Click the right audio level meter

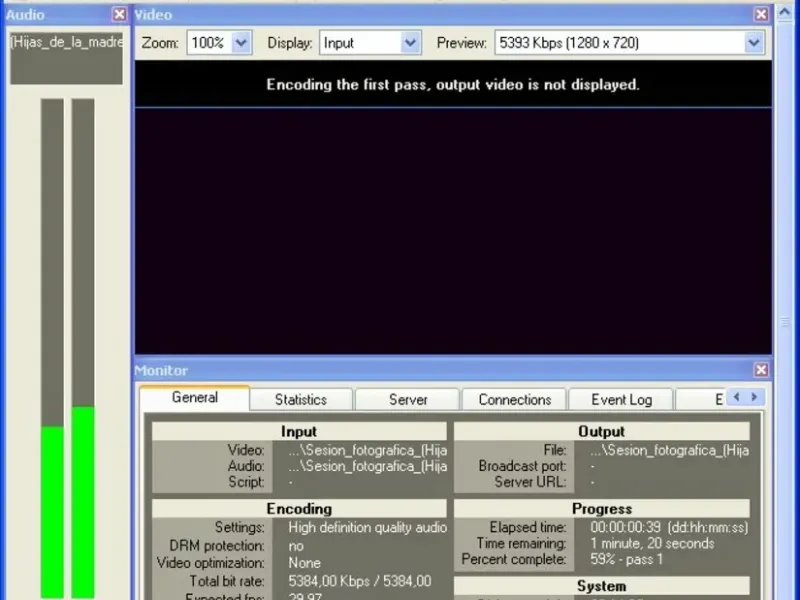(x=83, y=348)
